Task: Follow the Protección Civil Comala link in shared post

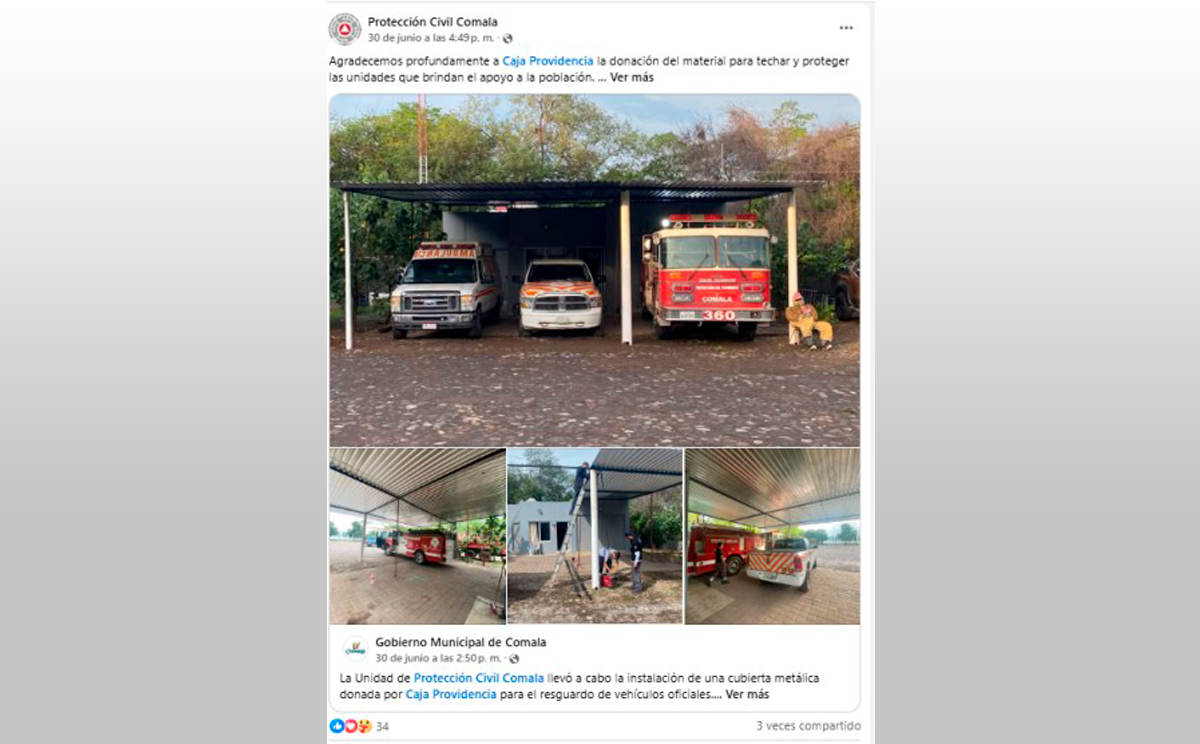Action: [479, 678]
